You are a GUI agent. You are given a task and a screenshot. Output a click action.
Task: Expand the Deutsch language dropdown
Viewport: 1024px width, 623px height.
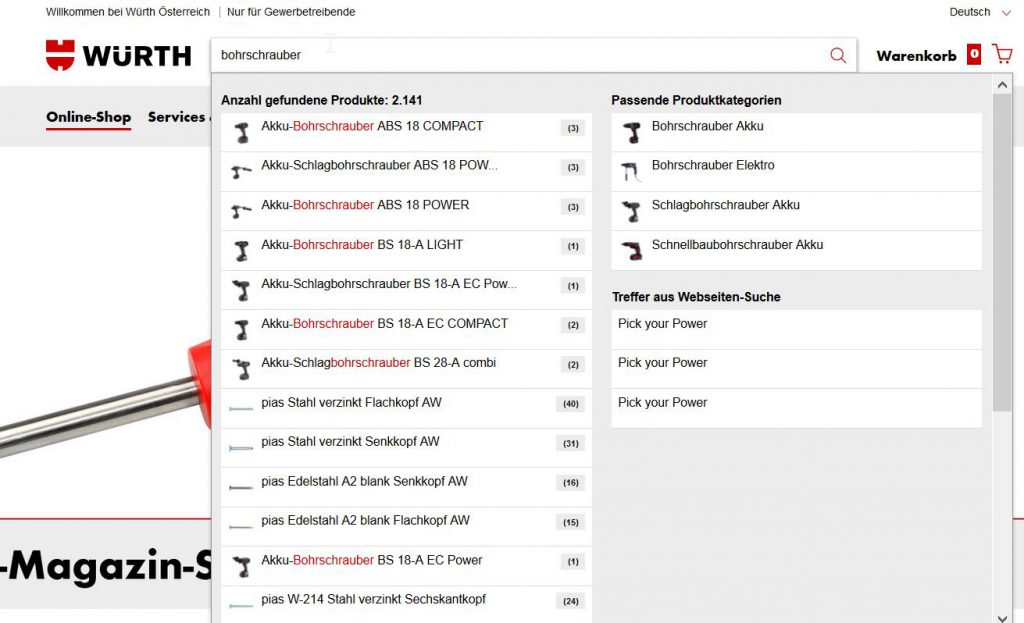click(x=980, y=12)
